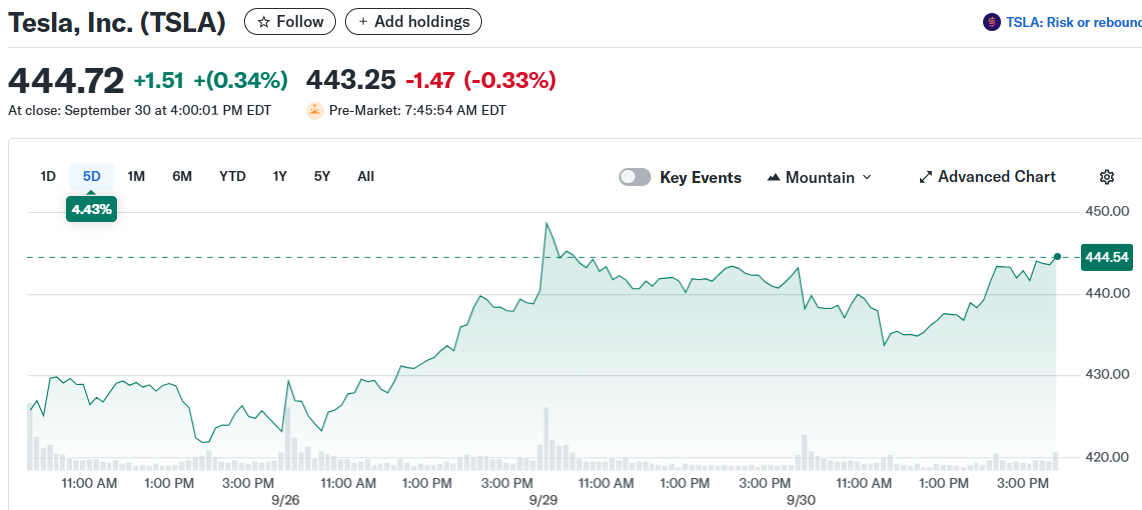Screen dimensions: 1142x510
Task: Show the YTD chart range
Action: click(x=232, y=177)
